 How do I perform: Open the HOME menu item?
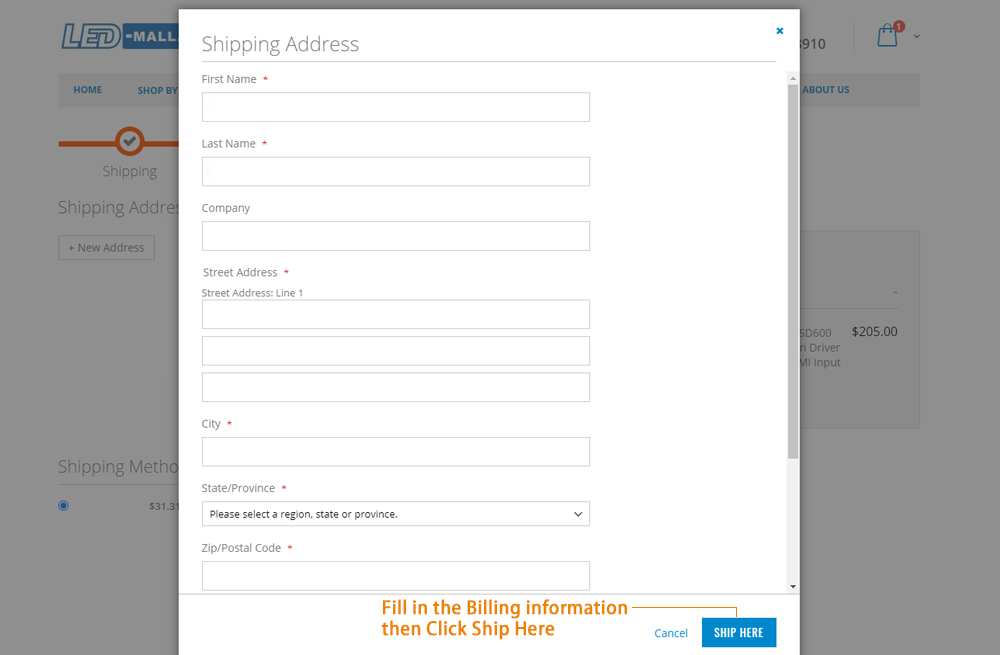coord(87,90)
